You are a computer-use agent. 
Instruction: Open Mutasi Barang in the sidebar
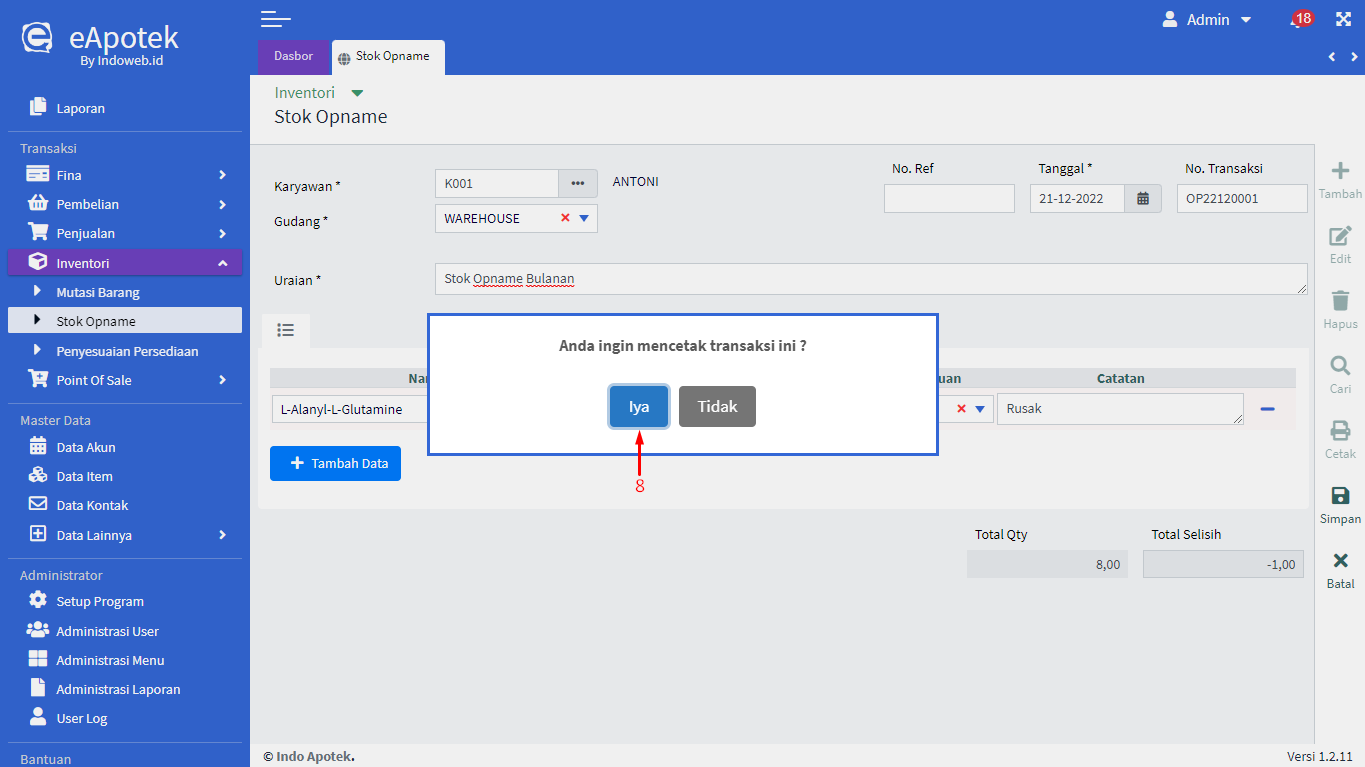(98, 293)
